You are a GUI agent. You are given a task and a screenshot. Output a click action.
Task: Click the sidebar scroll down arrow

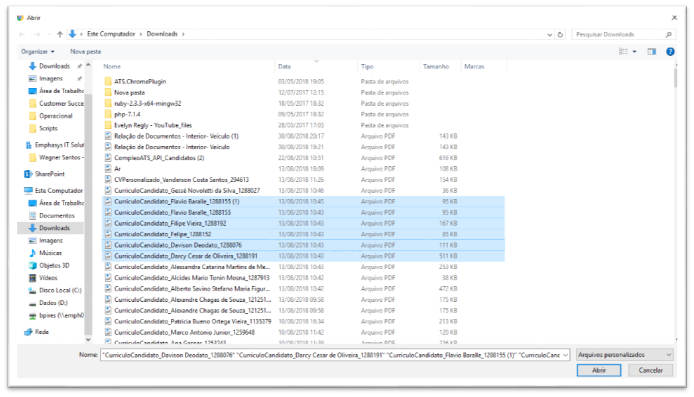[88, 339]
